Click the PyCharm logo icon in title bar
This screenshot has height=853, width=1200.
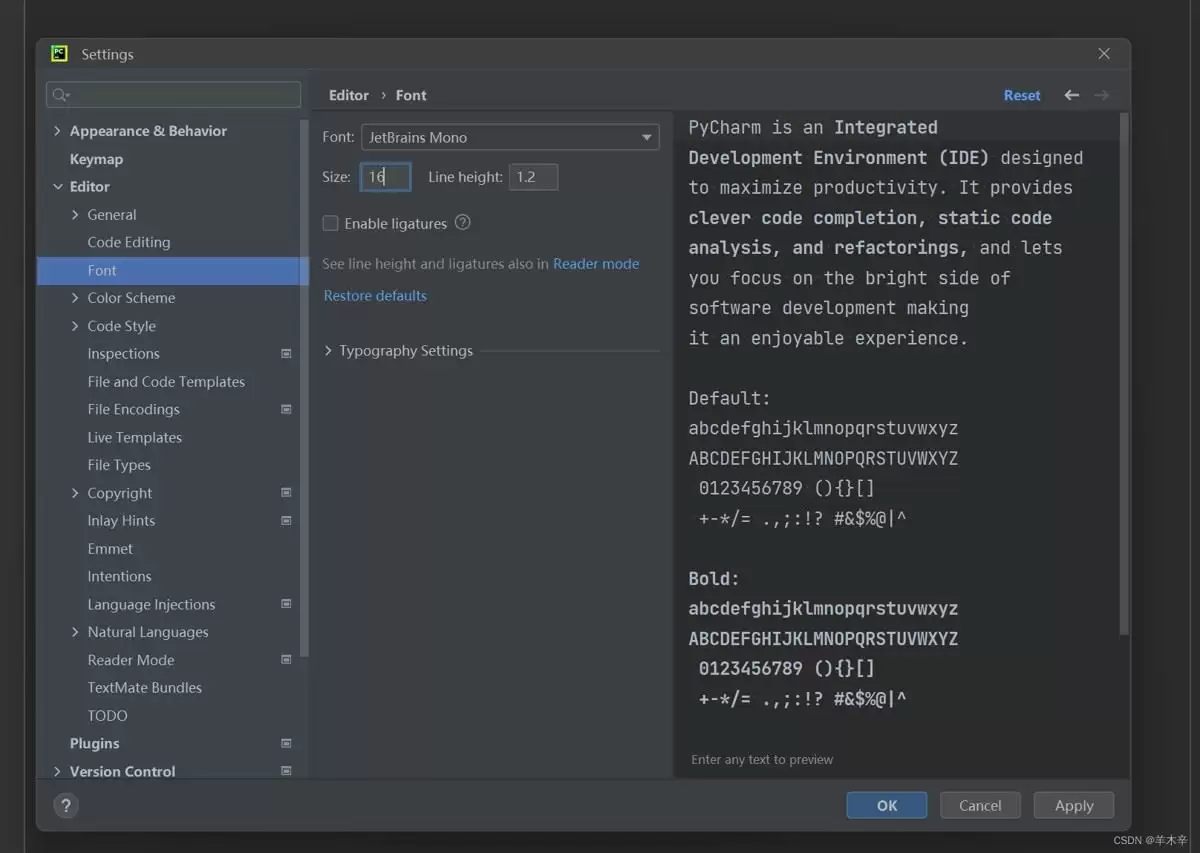[60, 54]
